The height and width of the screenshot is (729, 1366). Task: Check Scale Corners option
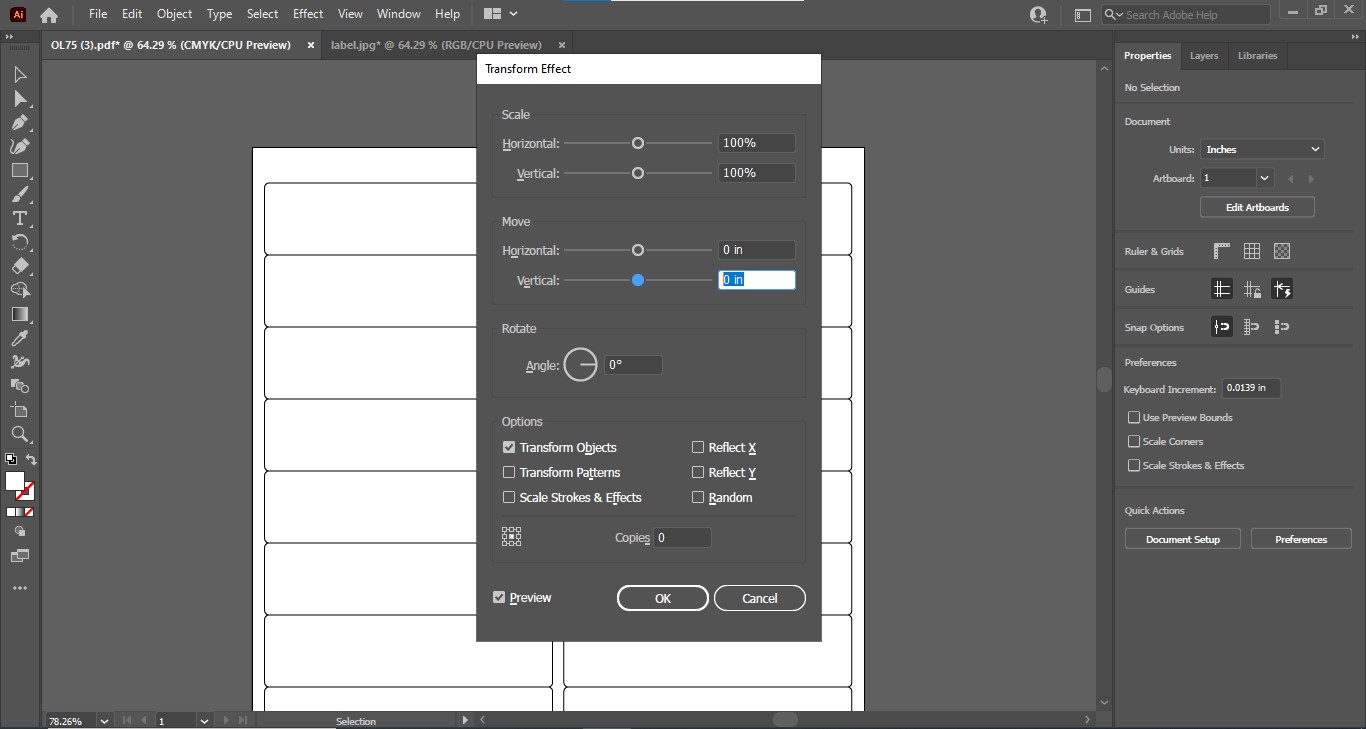click(1134, 441)
